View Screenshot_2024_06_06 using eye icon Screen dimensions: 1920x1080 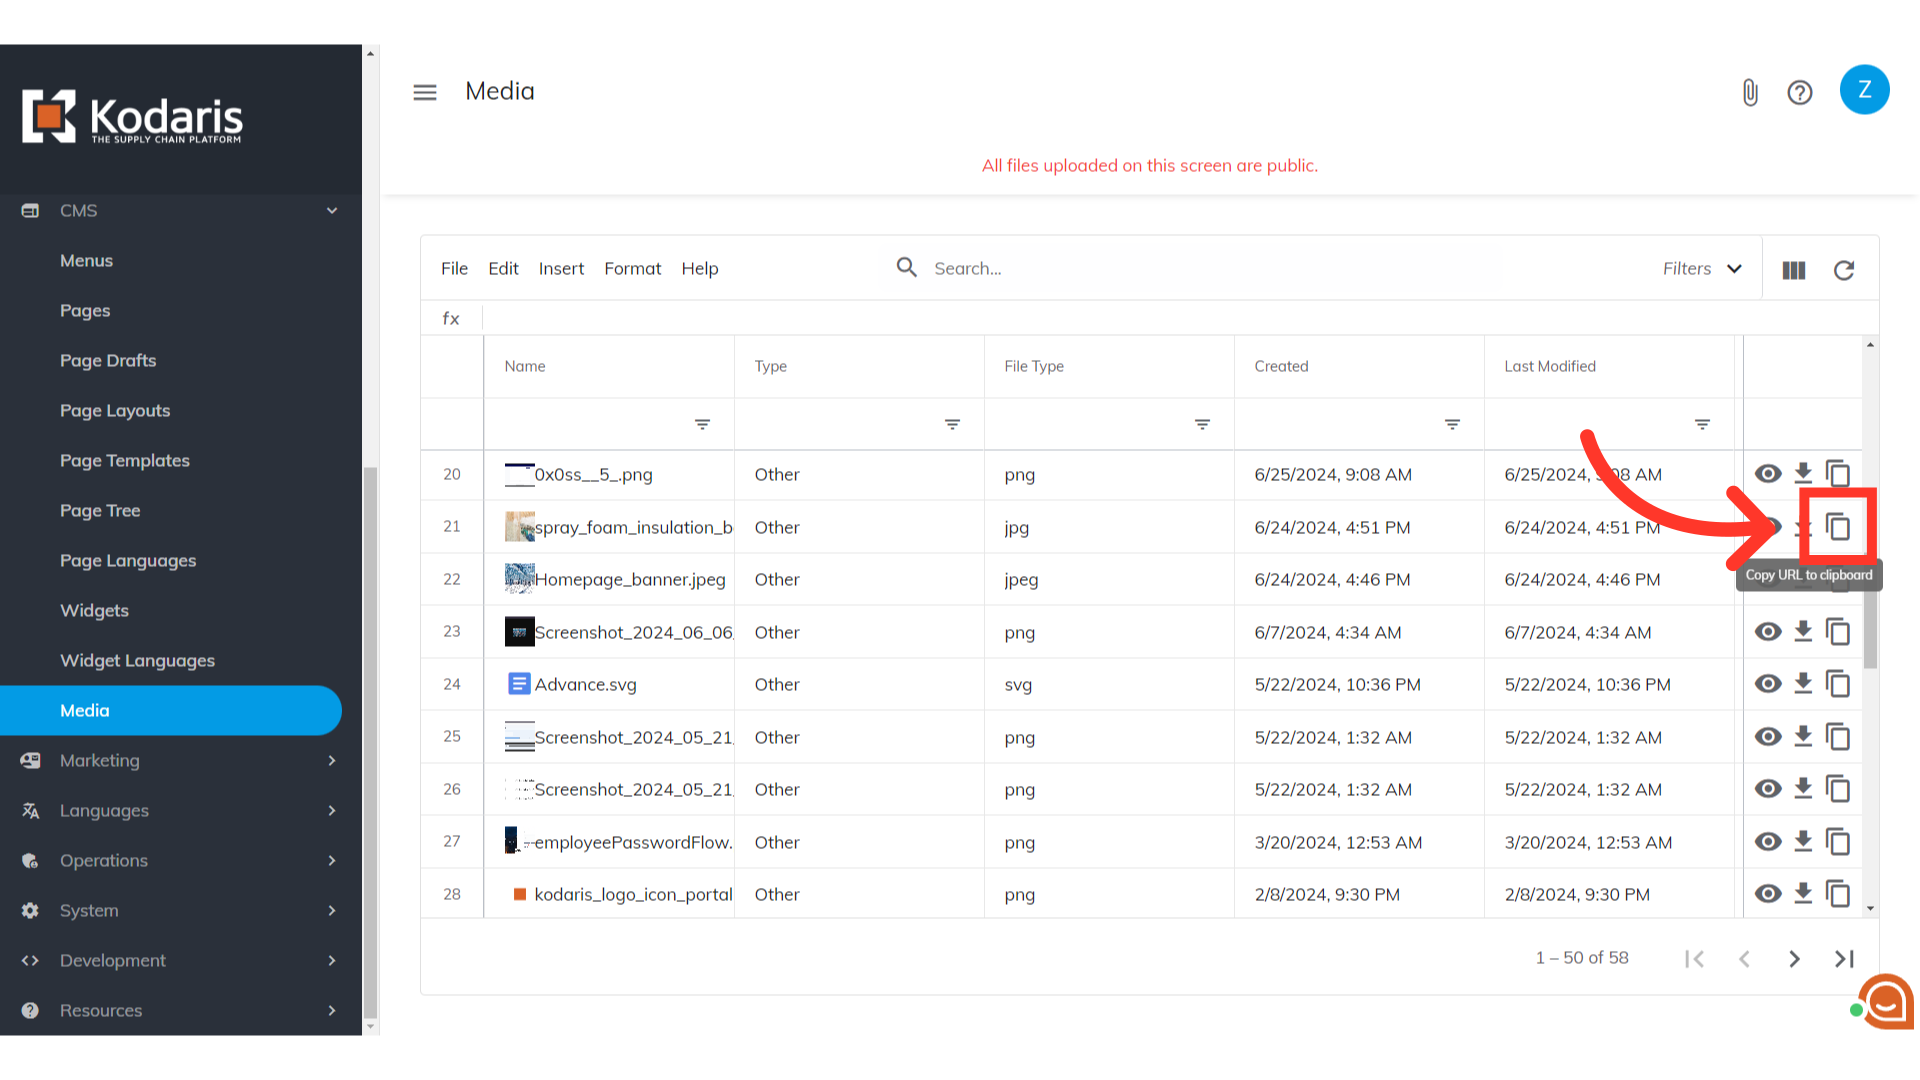[1767, 632]
